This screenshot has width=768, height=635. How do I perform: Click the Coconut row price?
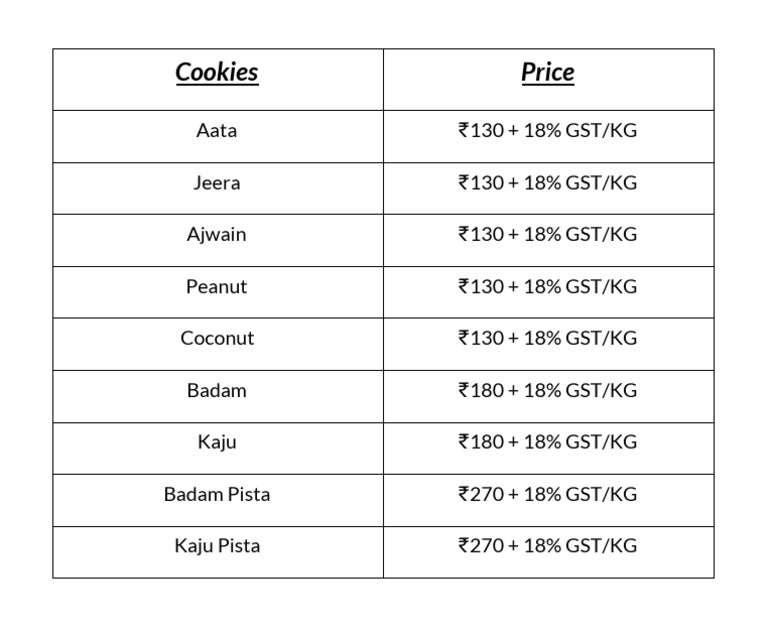(547, 339)
